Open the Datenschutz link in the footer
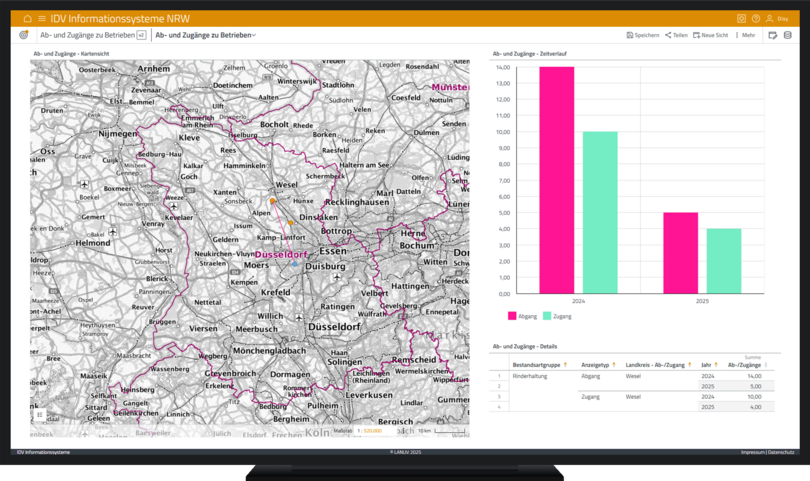 pos(781,453)
